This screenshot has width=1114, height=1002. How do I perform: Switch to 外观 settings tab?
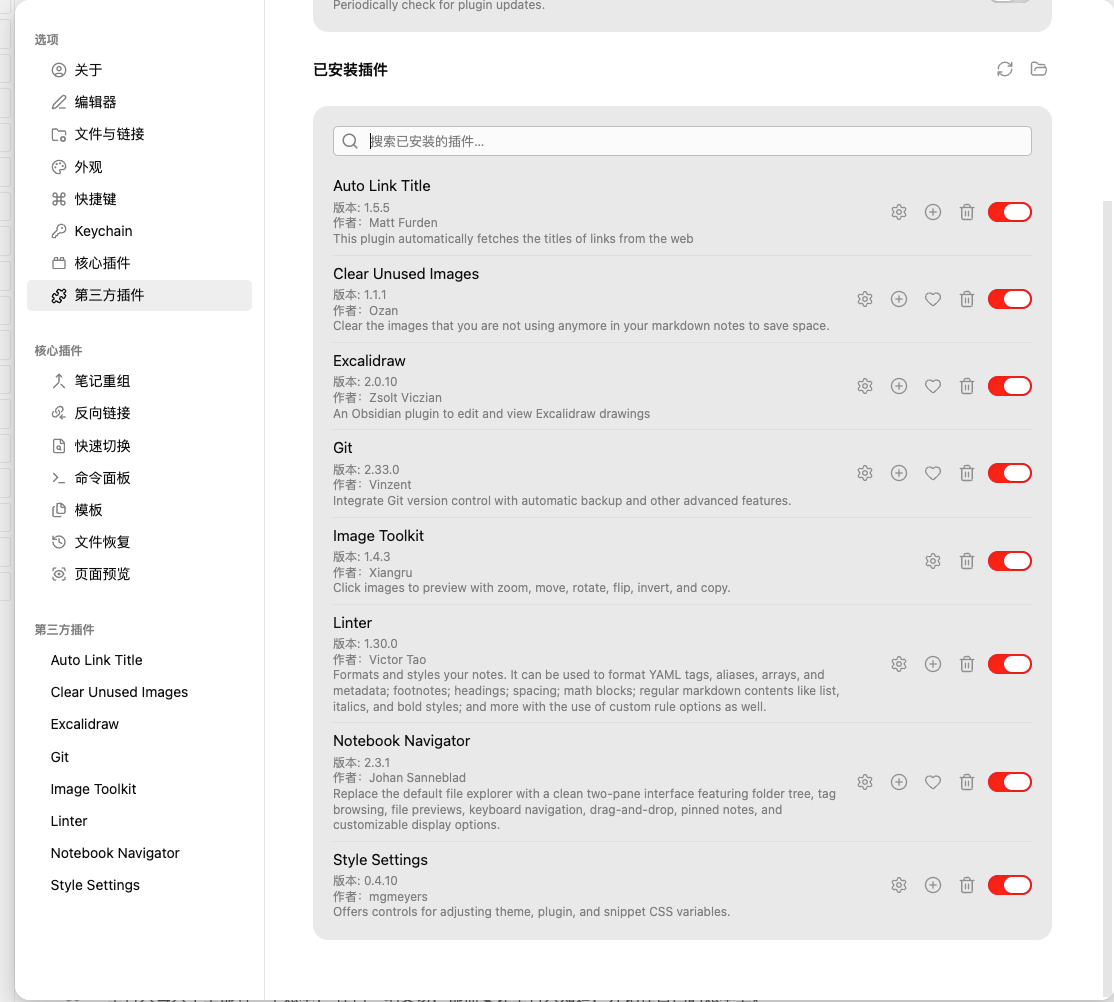[88, 167]
